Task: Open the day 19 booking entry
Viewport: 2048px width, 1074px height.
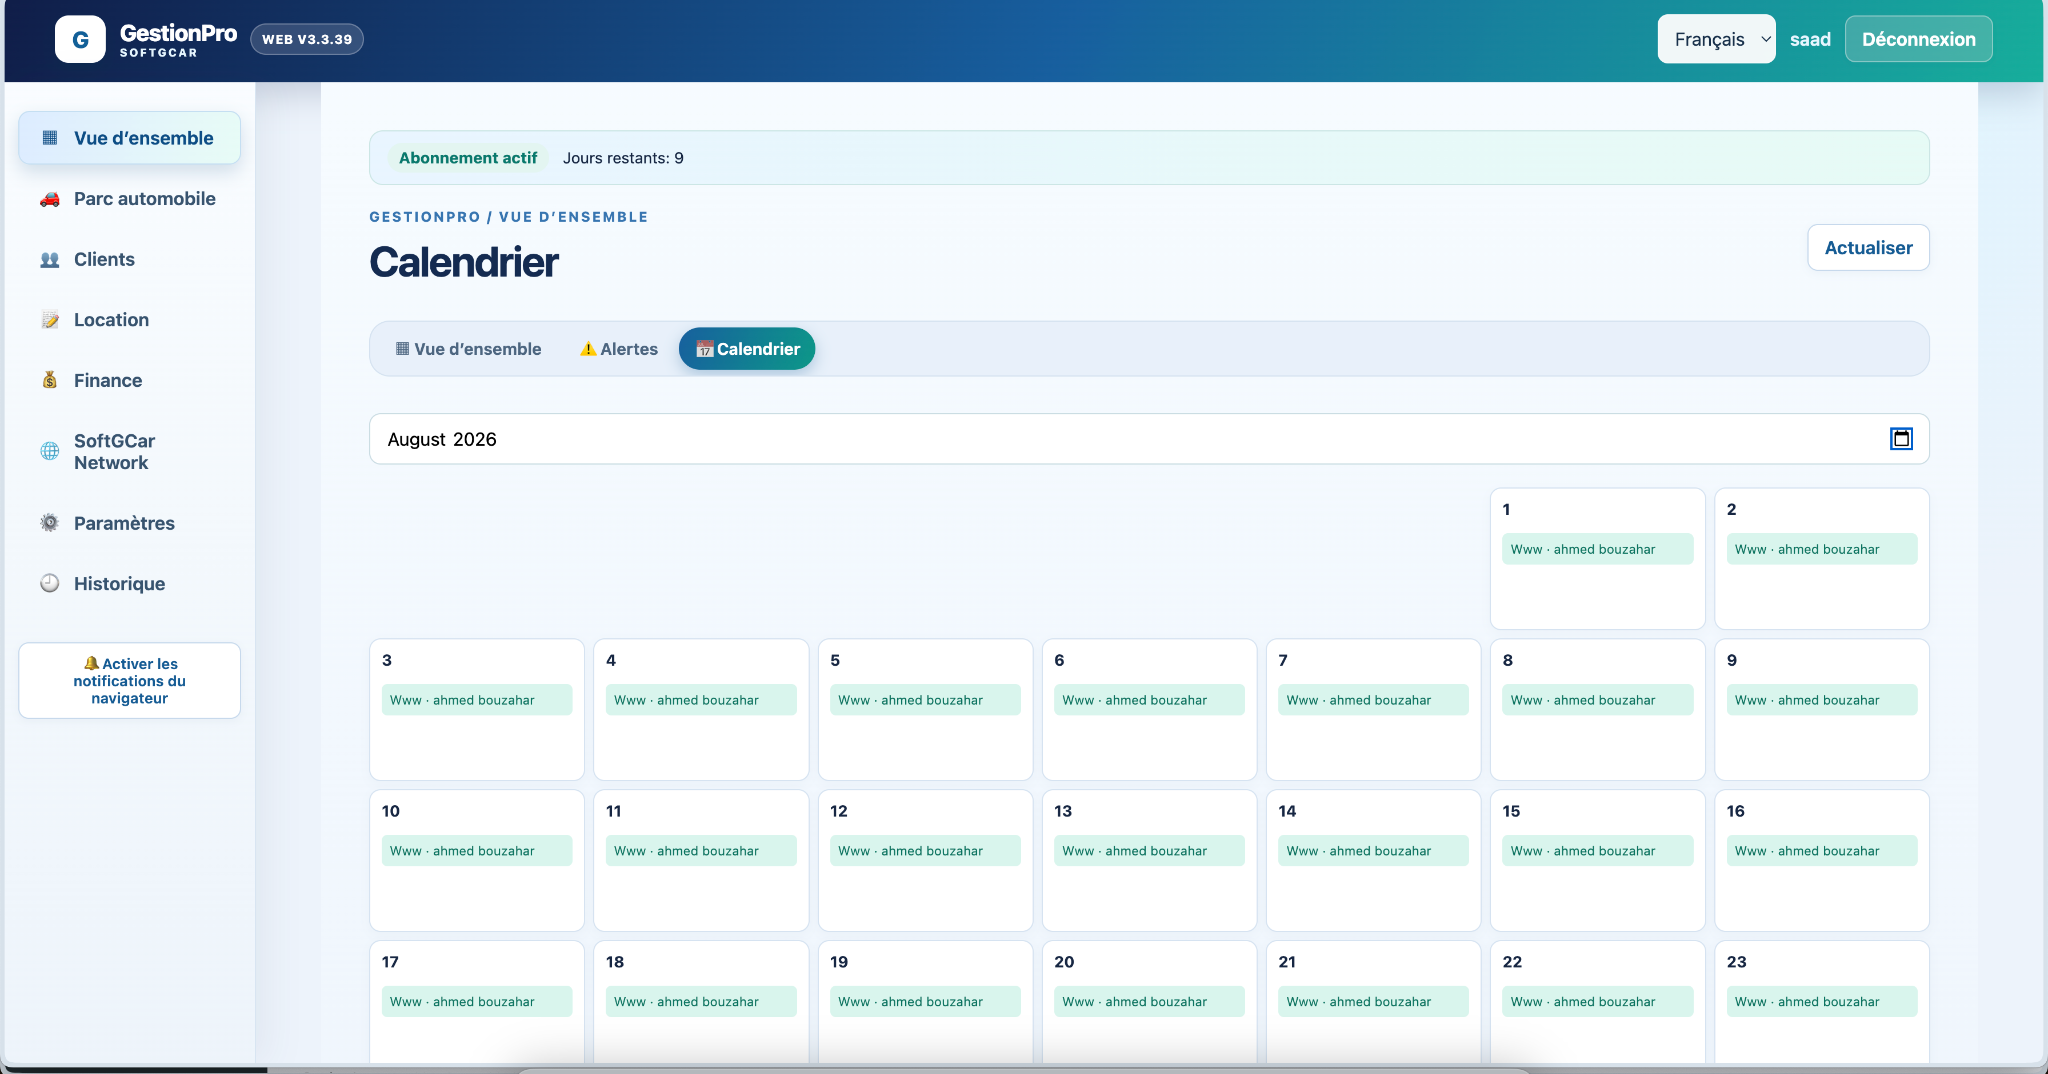Action: tap(925, 1002)
